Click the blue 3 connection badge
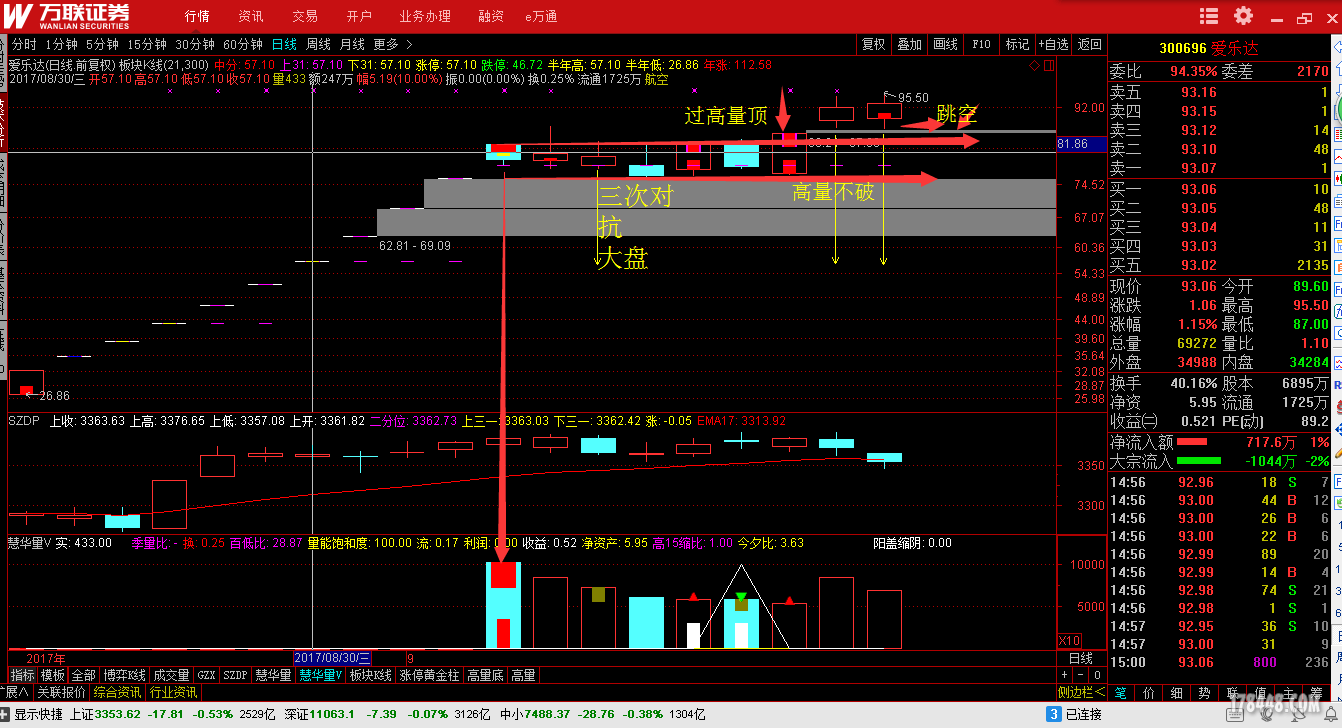Viewport: 1342px width, 728px height. [x=1052, y=714]
